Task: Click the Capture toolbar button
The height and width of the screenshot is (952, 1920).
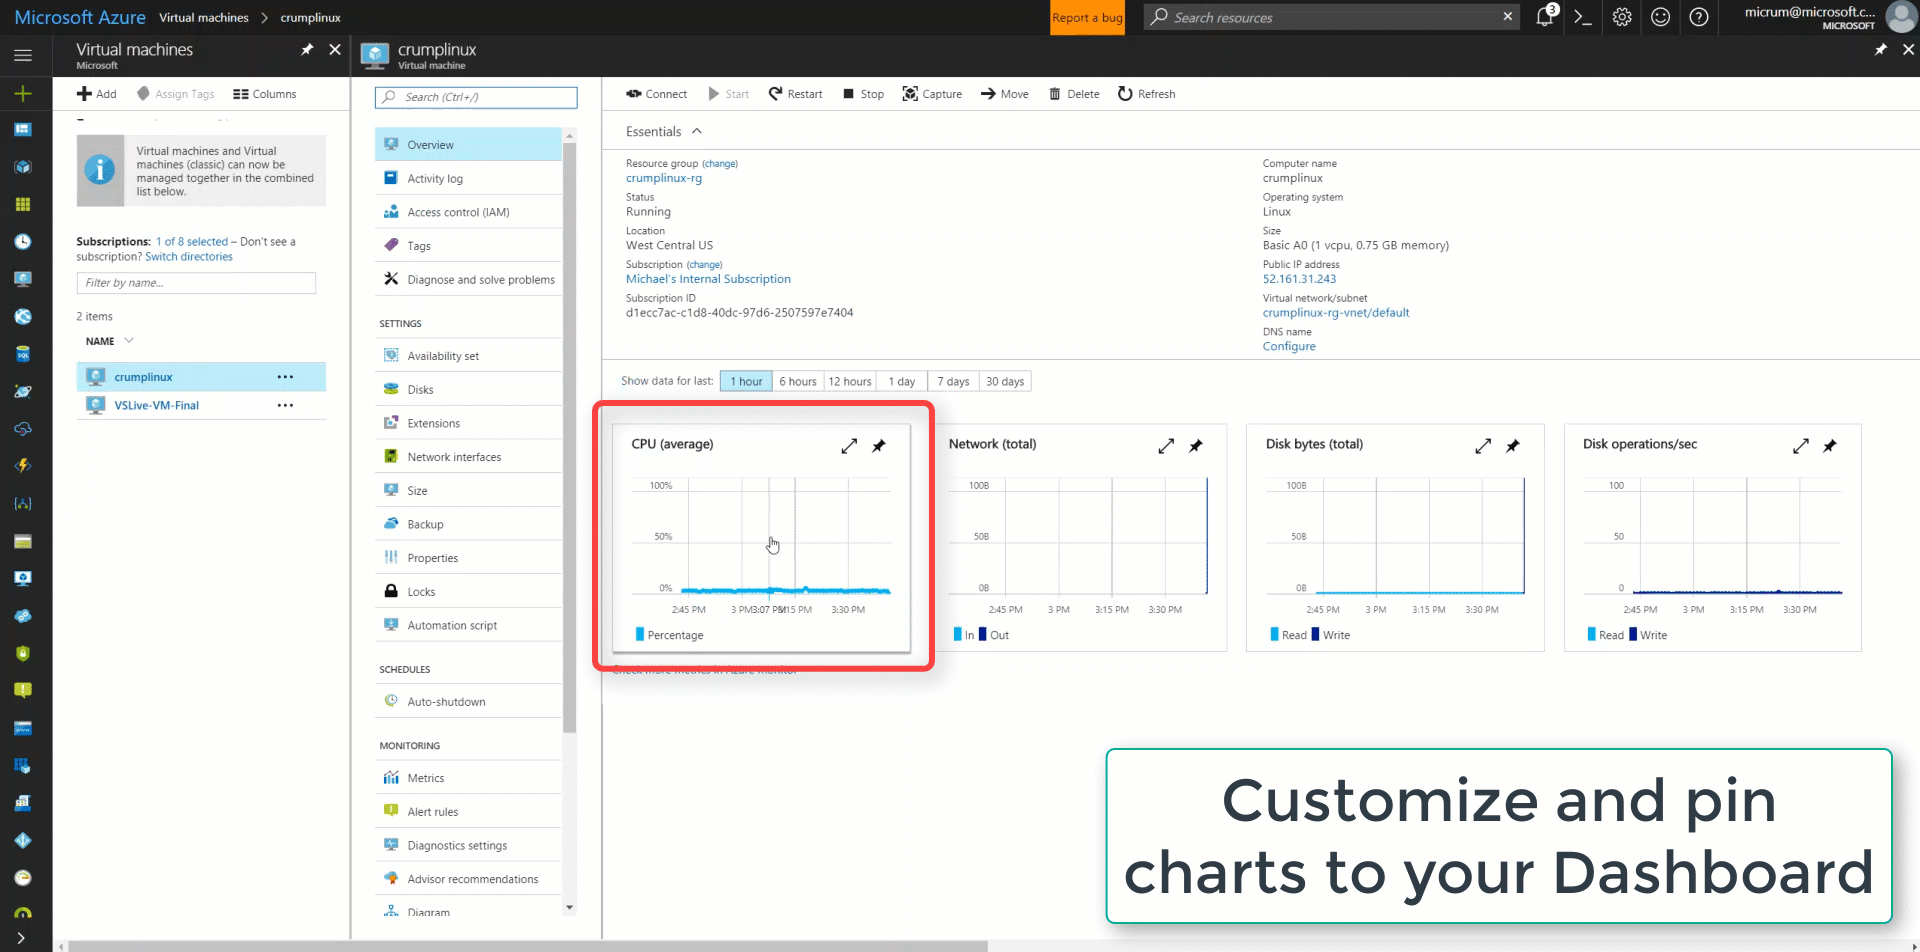Action: (932, 94)
